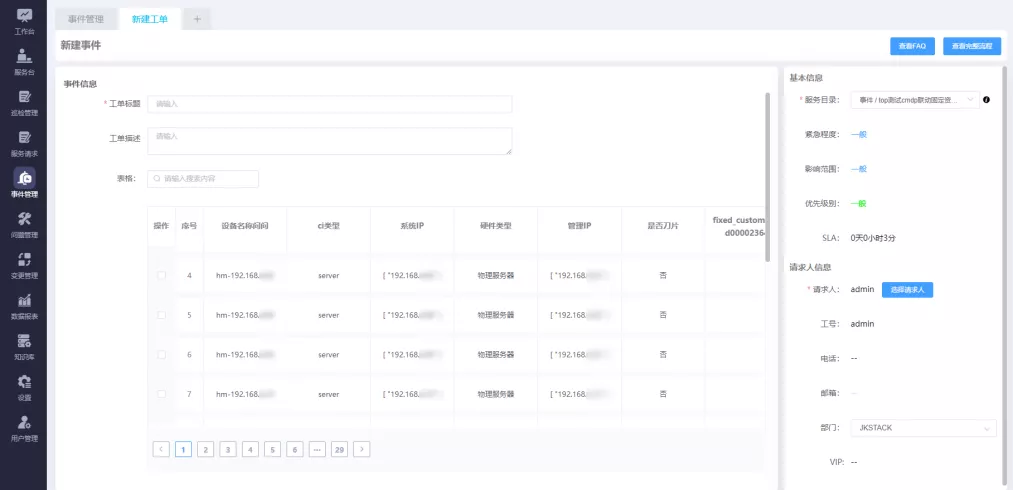Switch to the 事件管理 tab
Image resolution: width=1013 pixels, height=490 pixels.
(86, 19)
